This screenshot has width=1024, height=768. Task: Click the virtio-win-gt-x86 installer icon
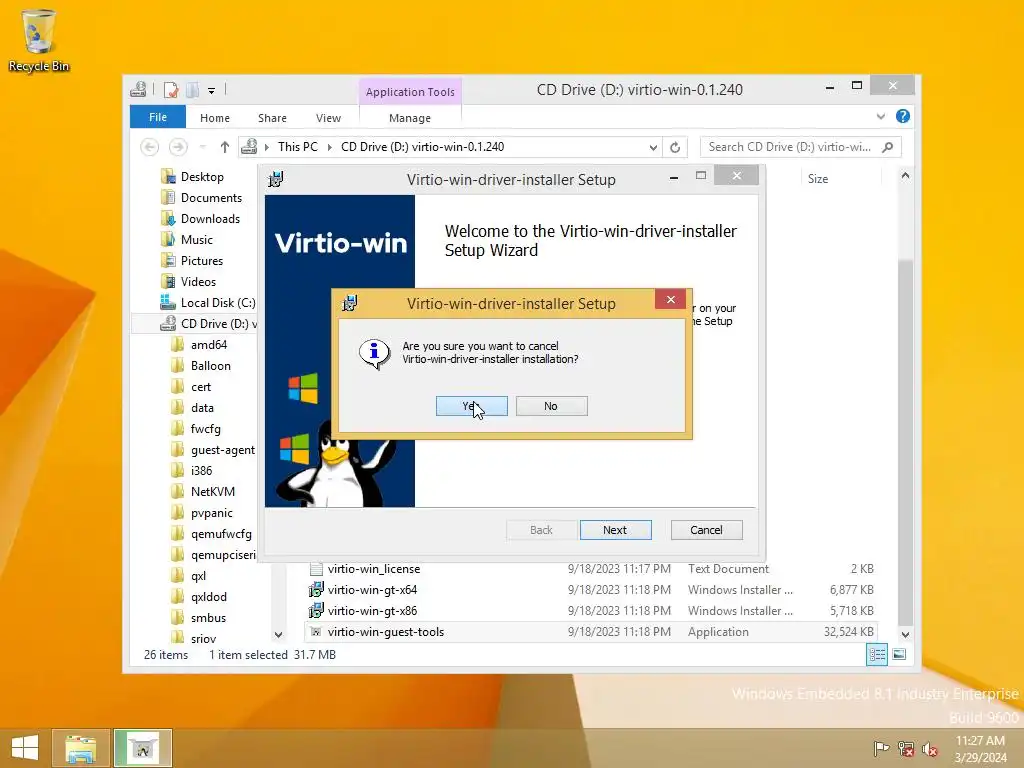coord(316,611)
